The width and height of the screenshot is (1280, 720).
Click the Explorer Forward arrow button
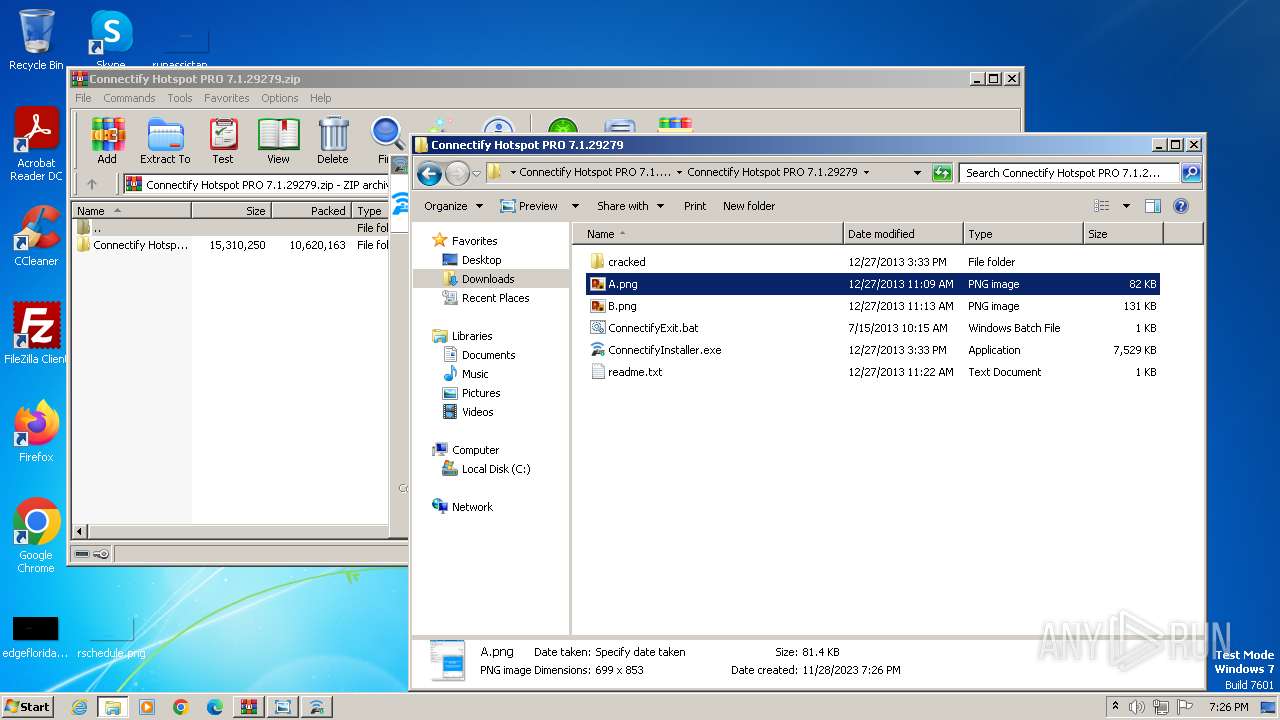(457, 173)
